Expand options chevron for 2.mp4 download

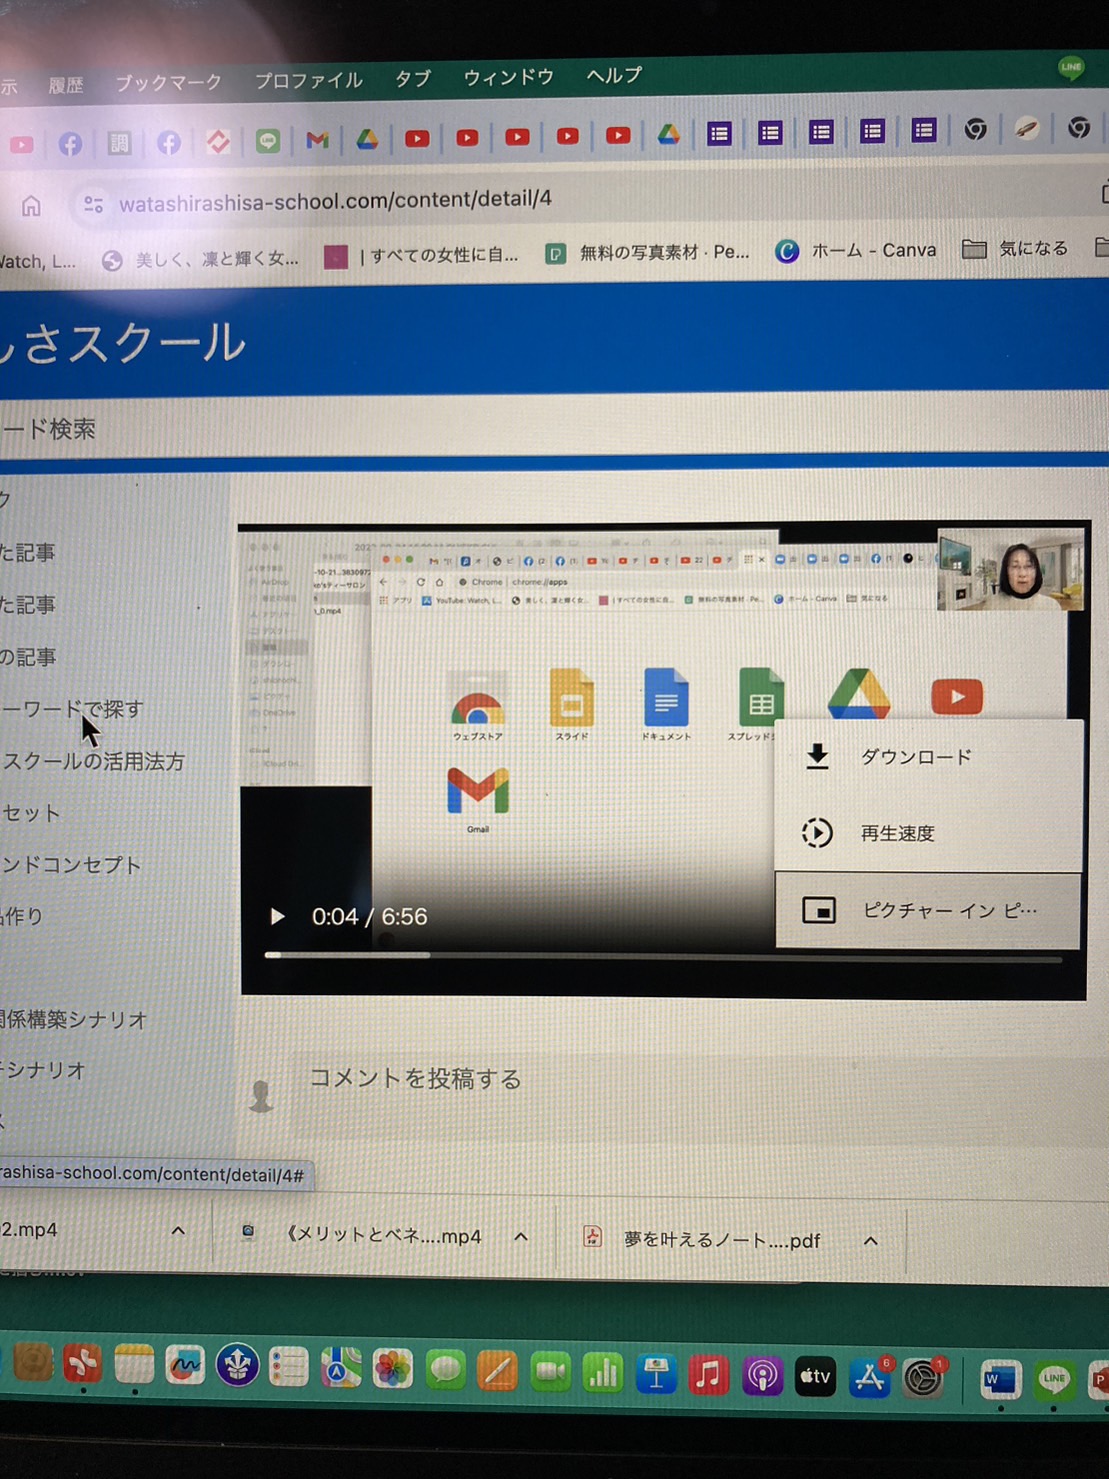[178, 1231]
